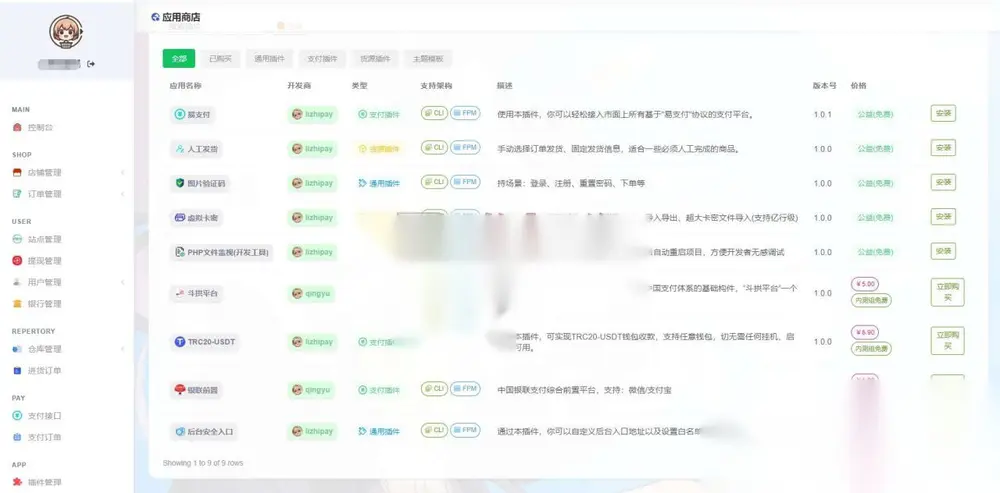
Task: Click the 控制台 dashboard icon in sidebar
Action: 17,128
